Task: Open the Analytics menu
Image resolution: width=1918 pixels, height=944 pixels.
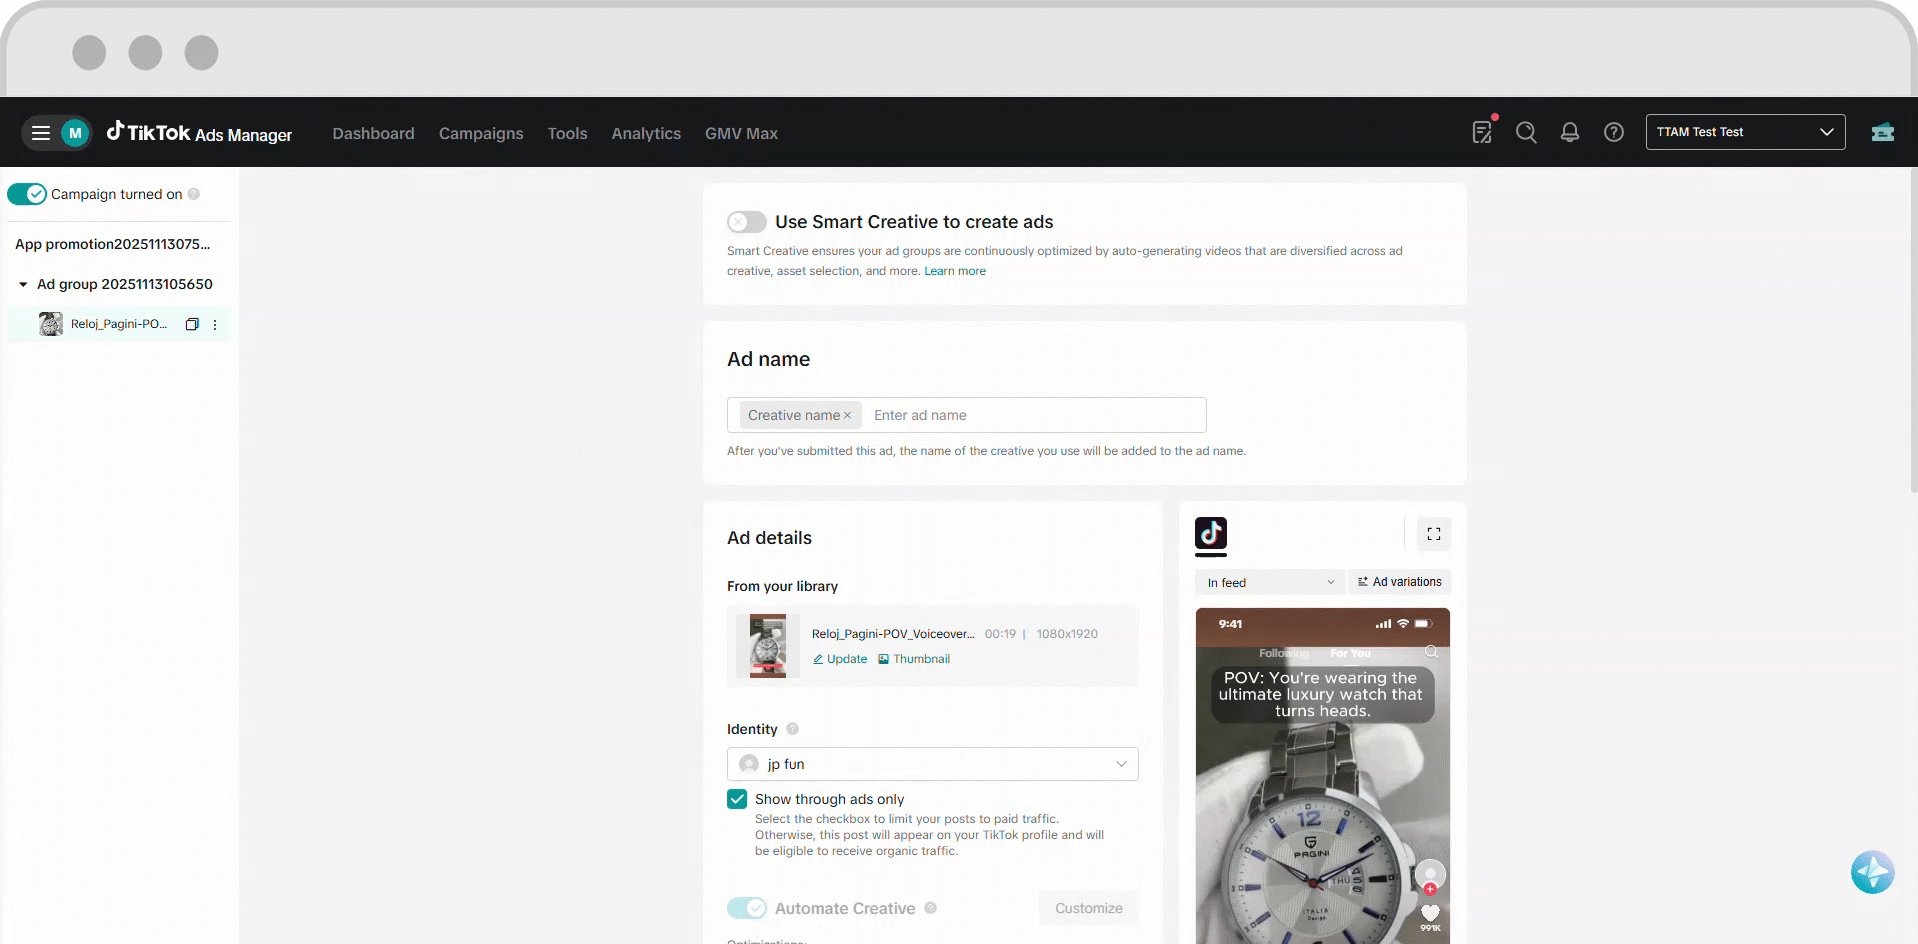Action: (646, 133)
